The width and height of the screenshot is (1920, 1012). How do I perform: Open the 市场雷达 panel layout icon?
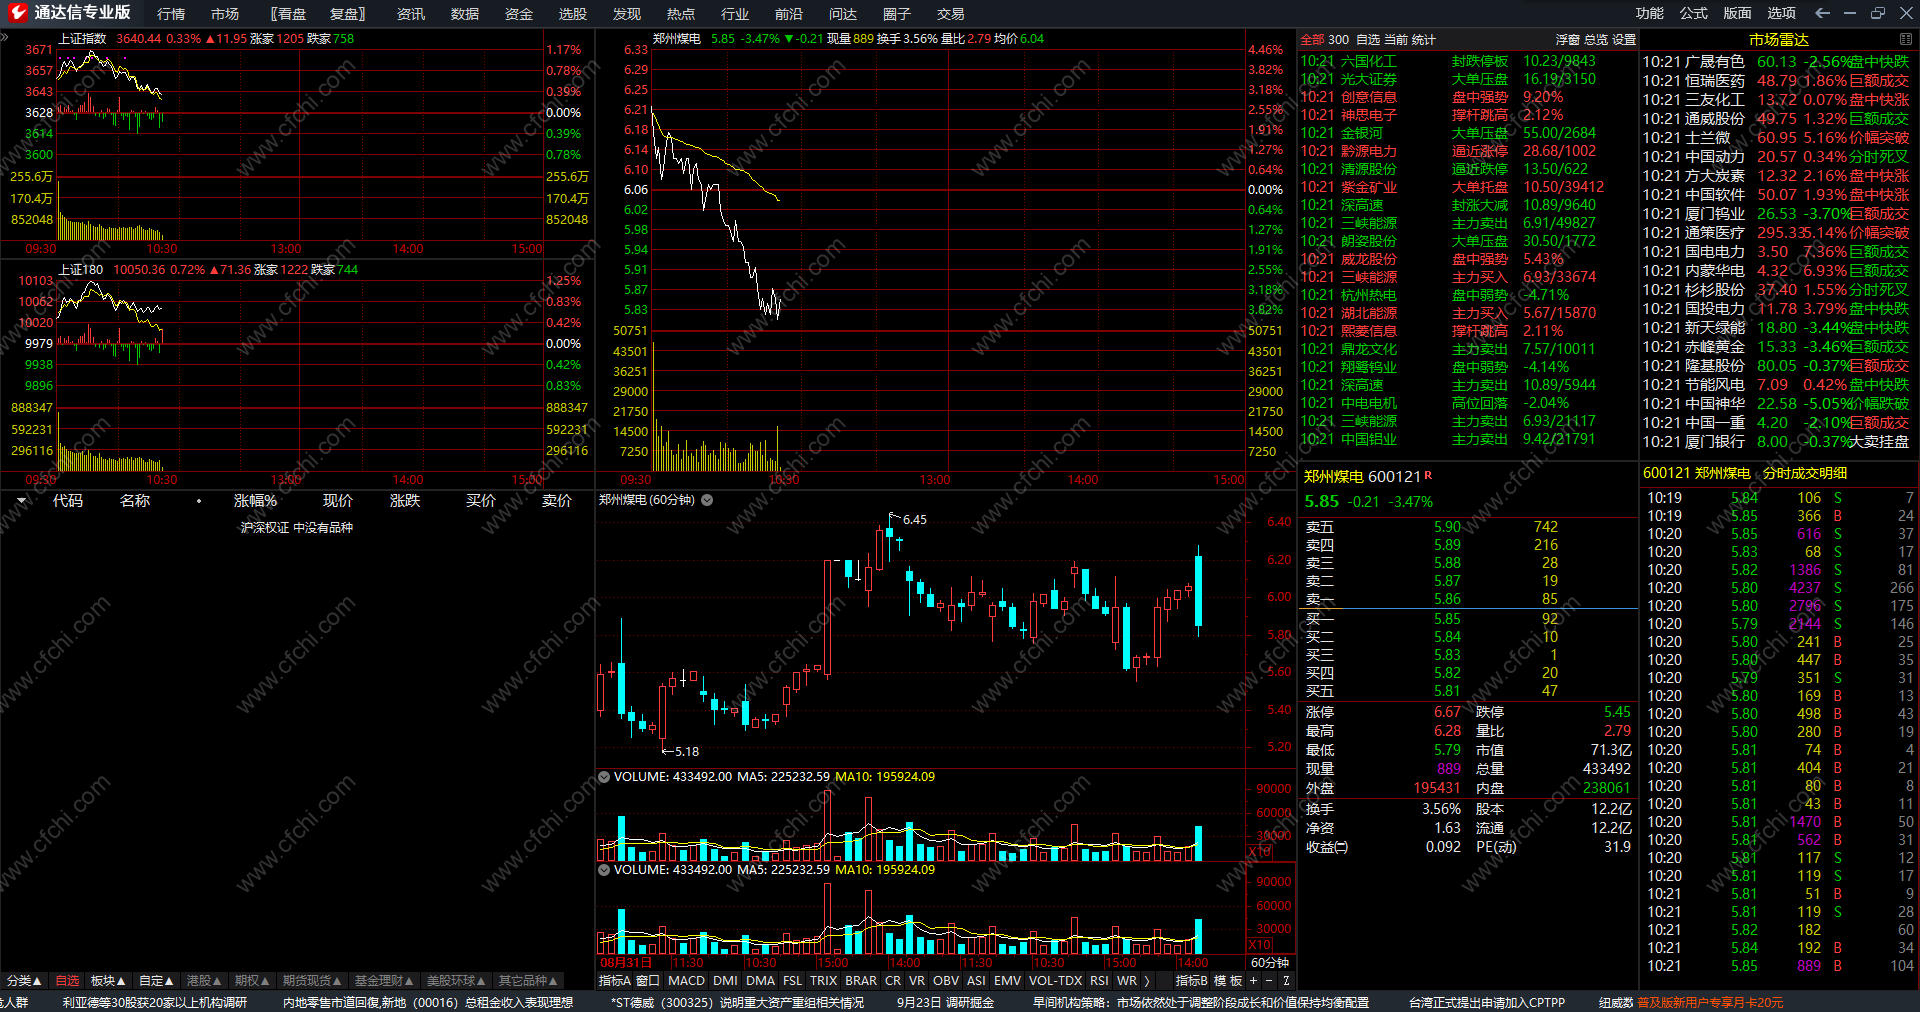pyautogui.click(x=1905, y=39)
